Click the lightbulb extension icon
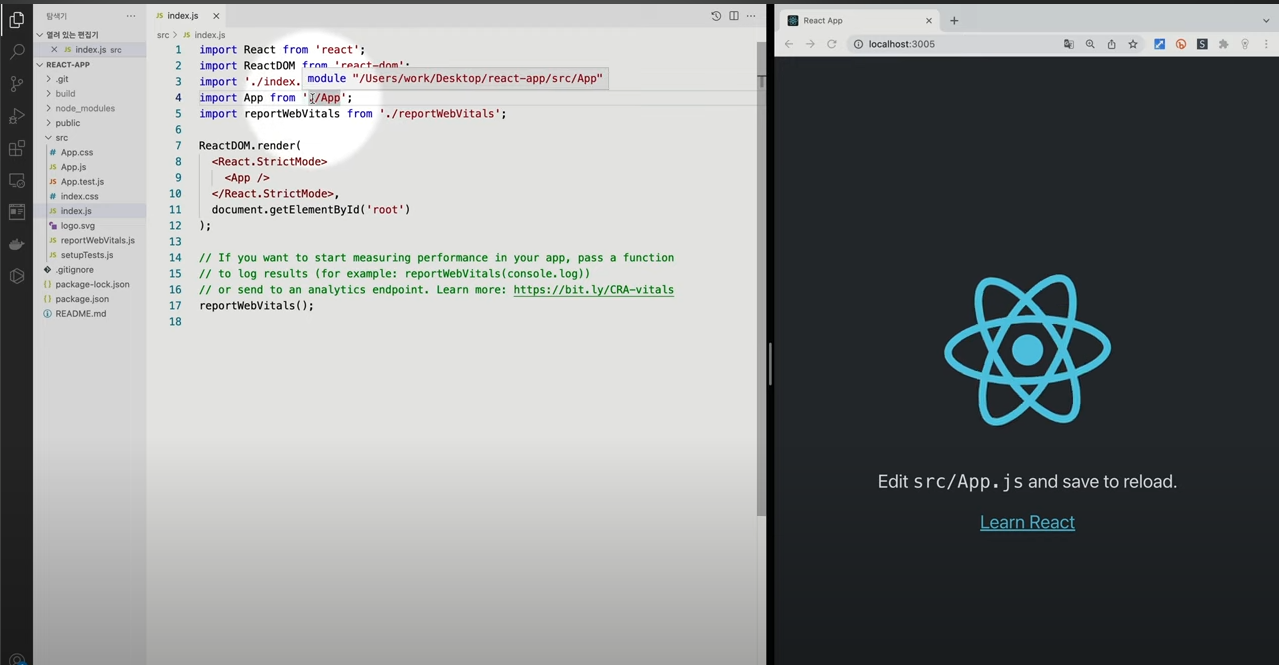Viewport: 1279px width, 665px height. coord(1245,44)
